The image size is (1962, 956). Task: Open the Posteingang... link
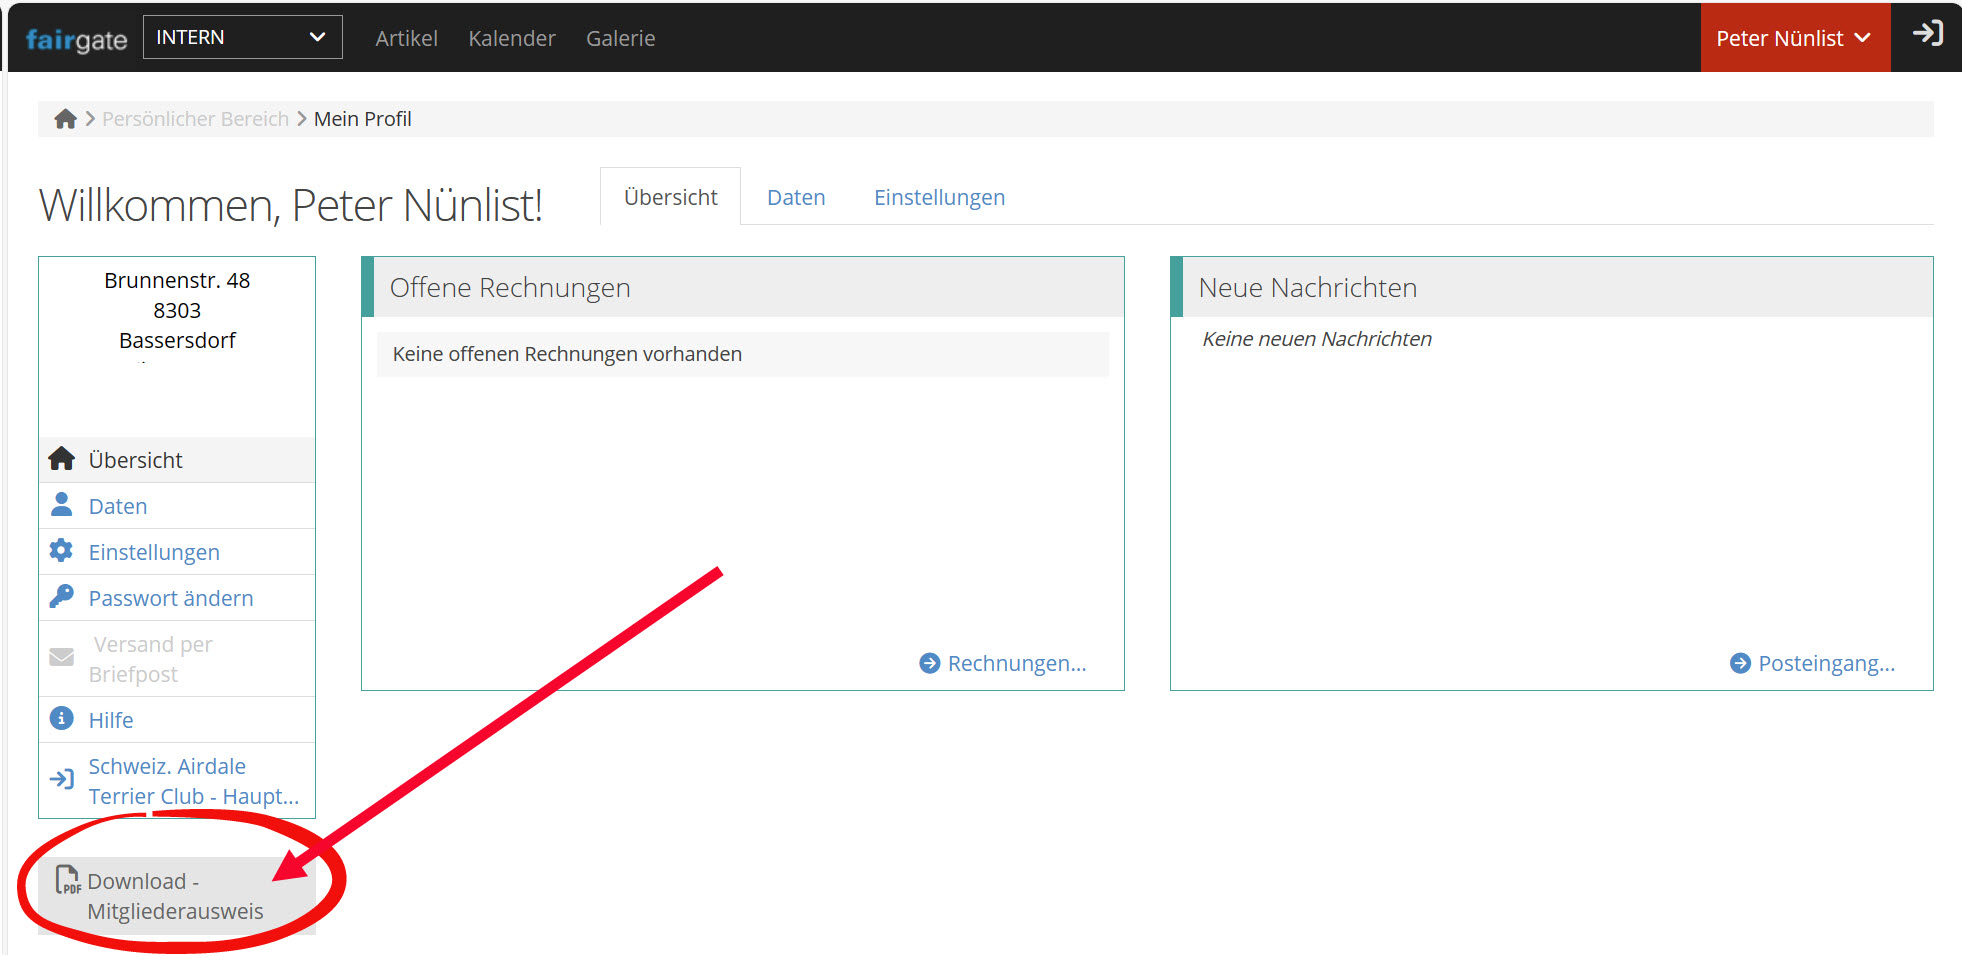tap(1826, 663)
